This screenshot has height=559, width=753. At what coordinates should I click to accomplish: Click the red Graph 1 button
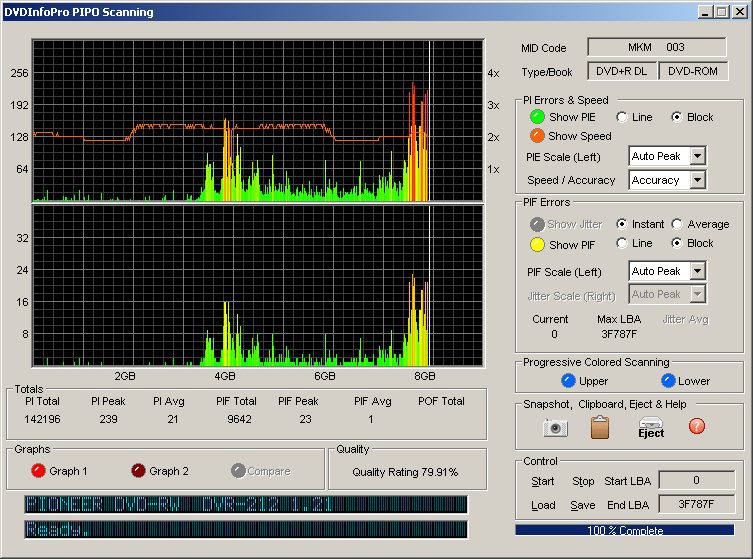pyautogui.click(x=39, y=471)
